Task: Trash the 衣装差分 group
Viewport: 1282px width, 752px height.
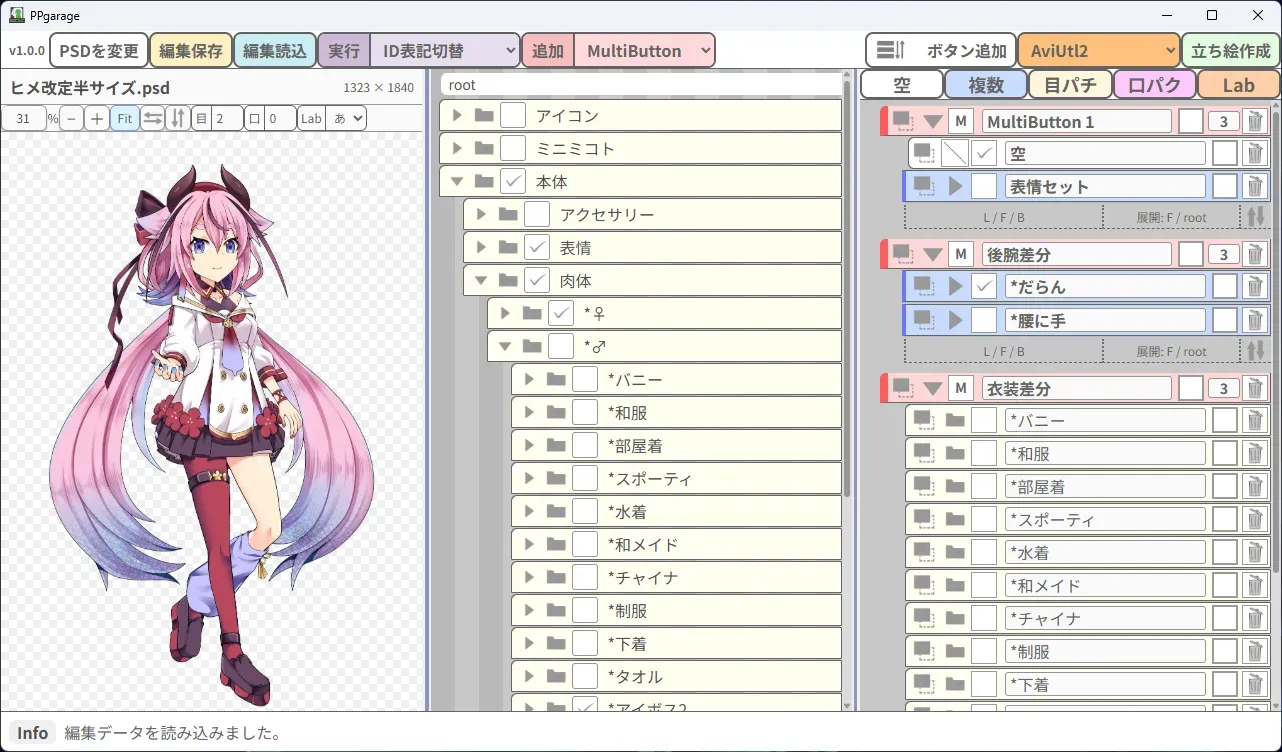Action: pos(1254,388)
